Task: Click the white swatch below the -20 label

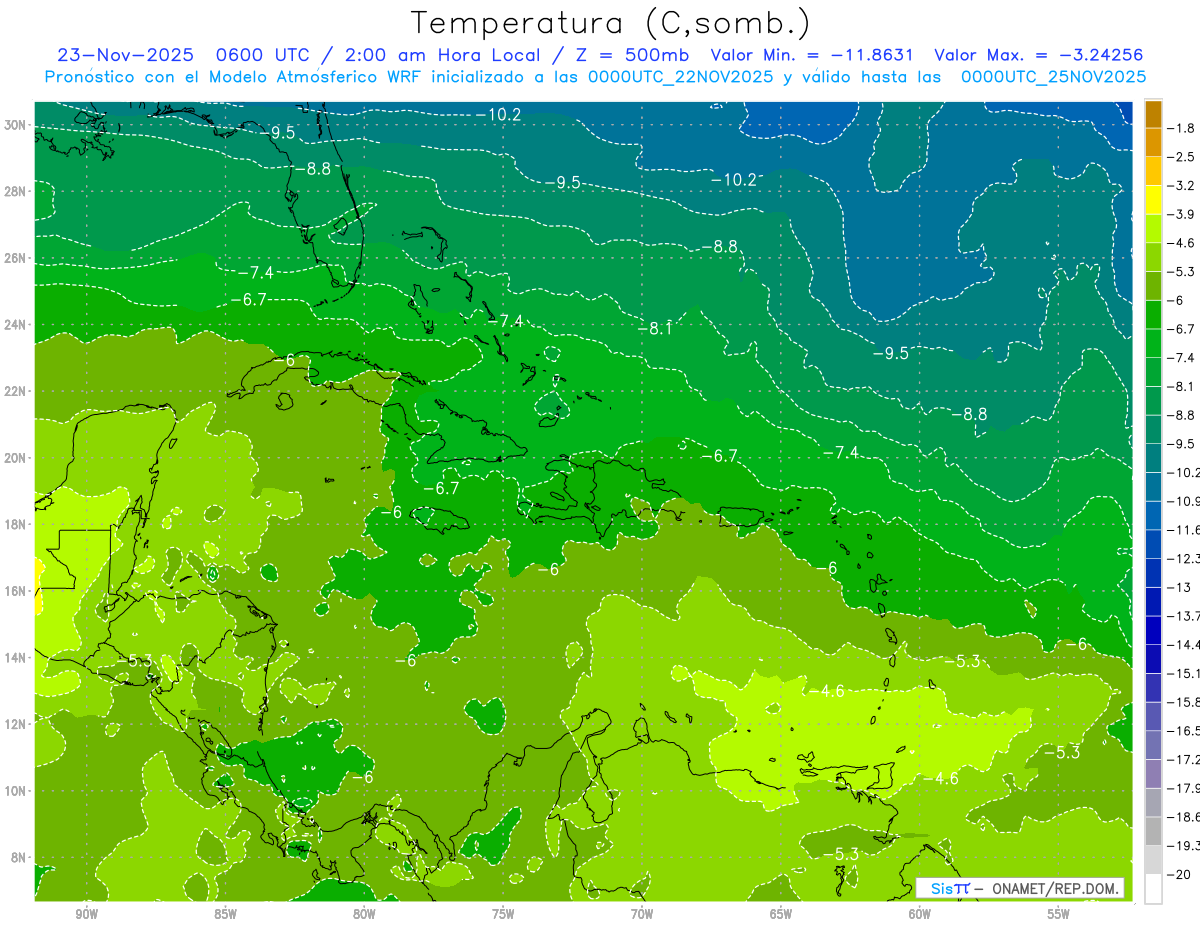Action: (x=1153, y=889)
